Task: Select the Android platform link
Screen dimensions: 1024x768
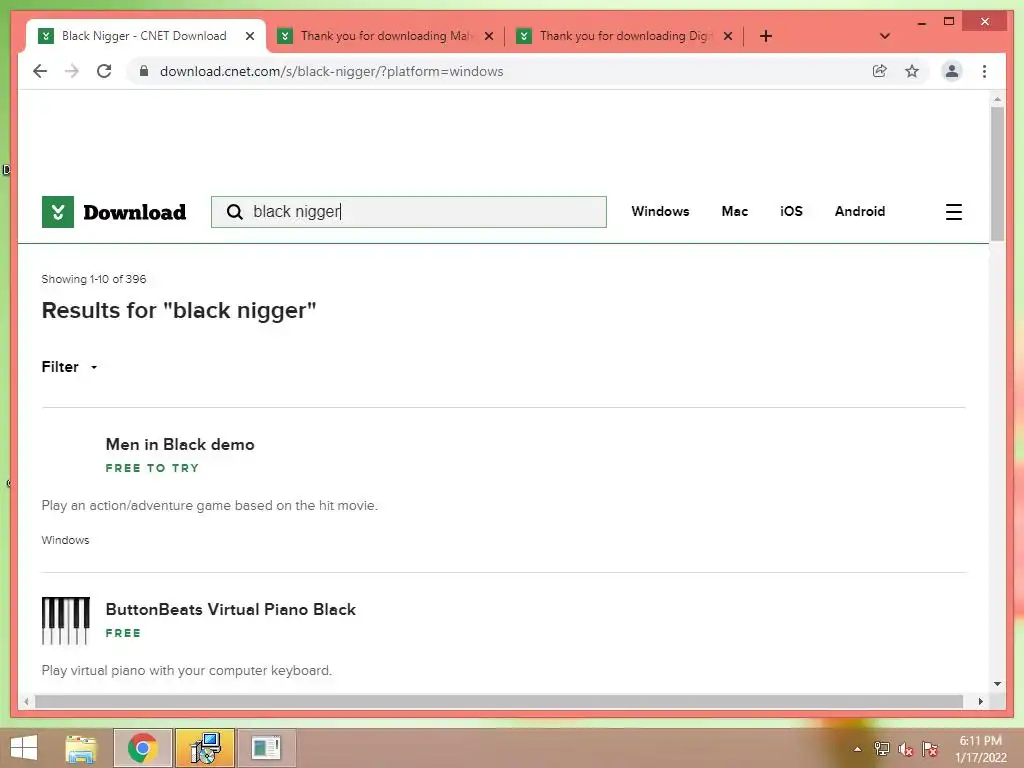Action: (x=859, y=211)
